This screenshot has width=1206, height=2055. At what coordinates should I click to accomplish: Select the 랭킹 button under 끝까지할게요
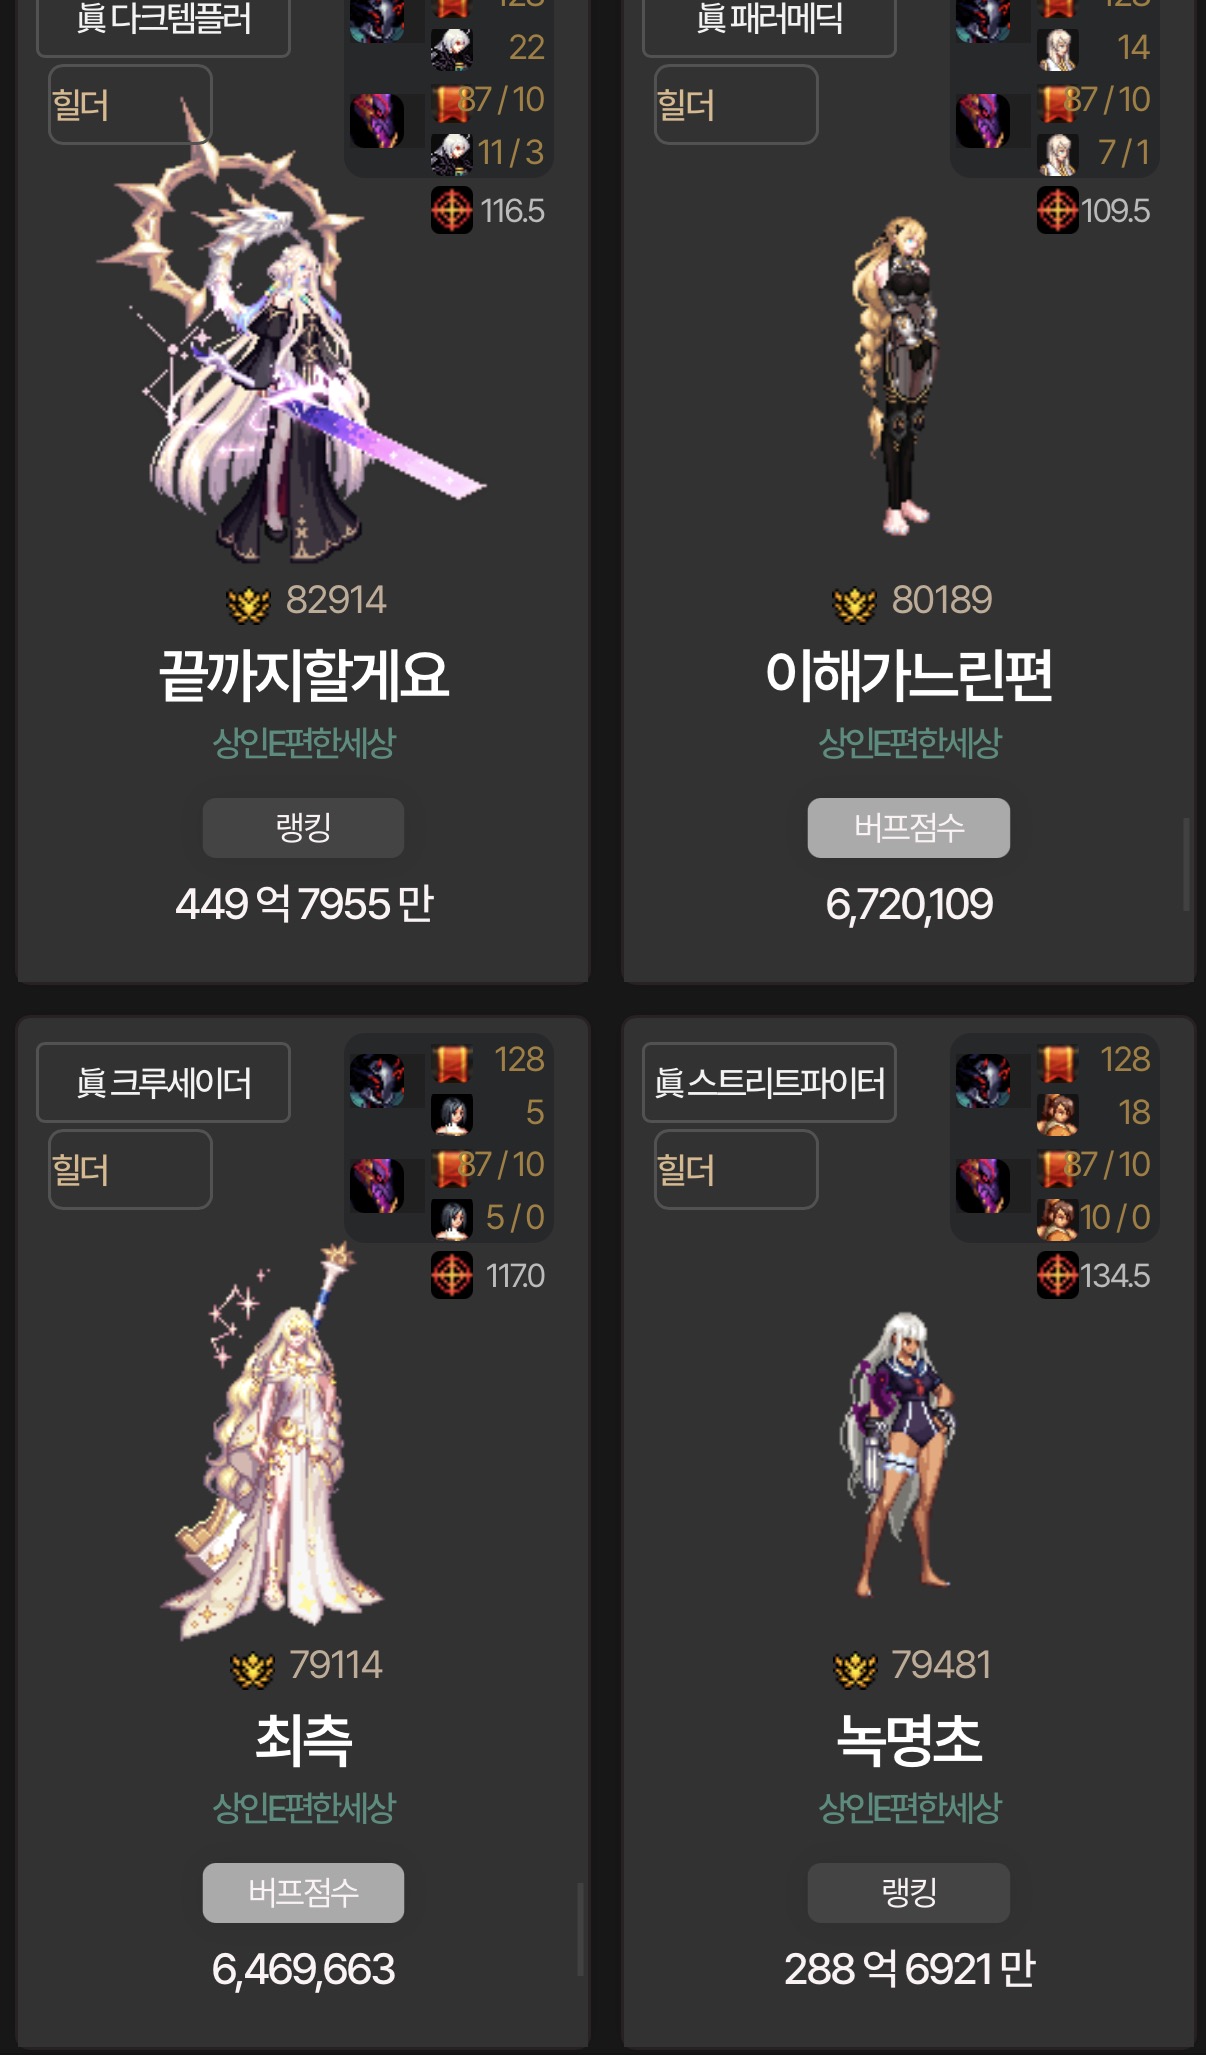[x=303, y=827]
